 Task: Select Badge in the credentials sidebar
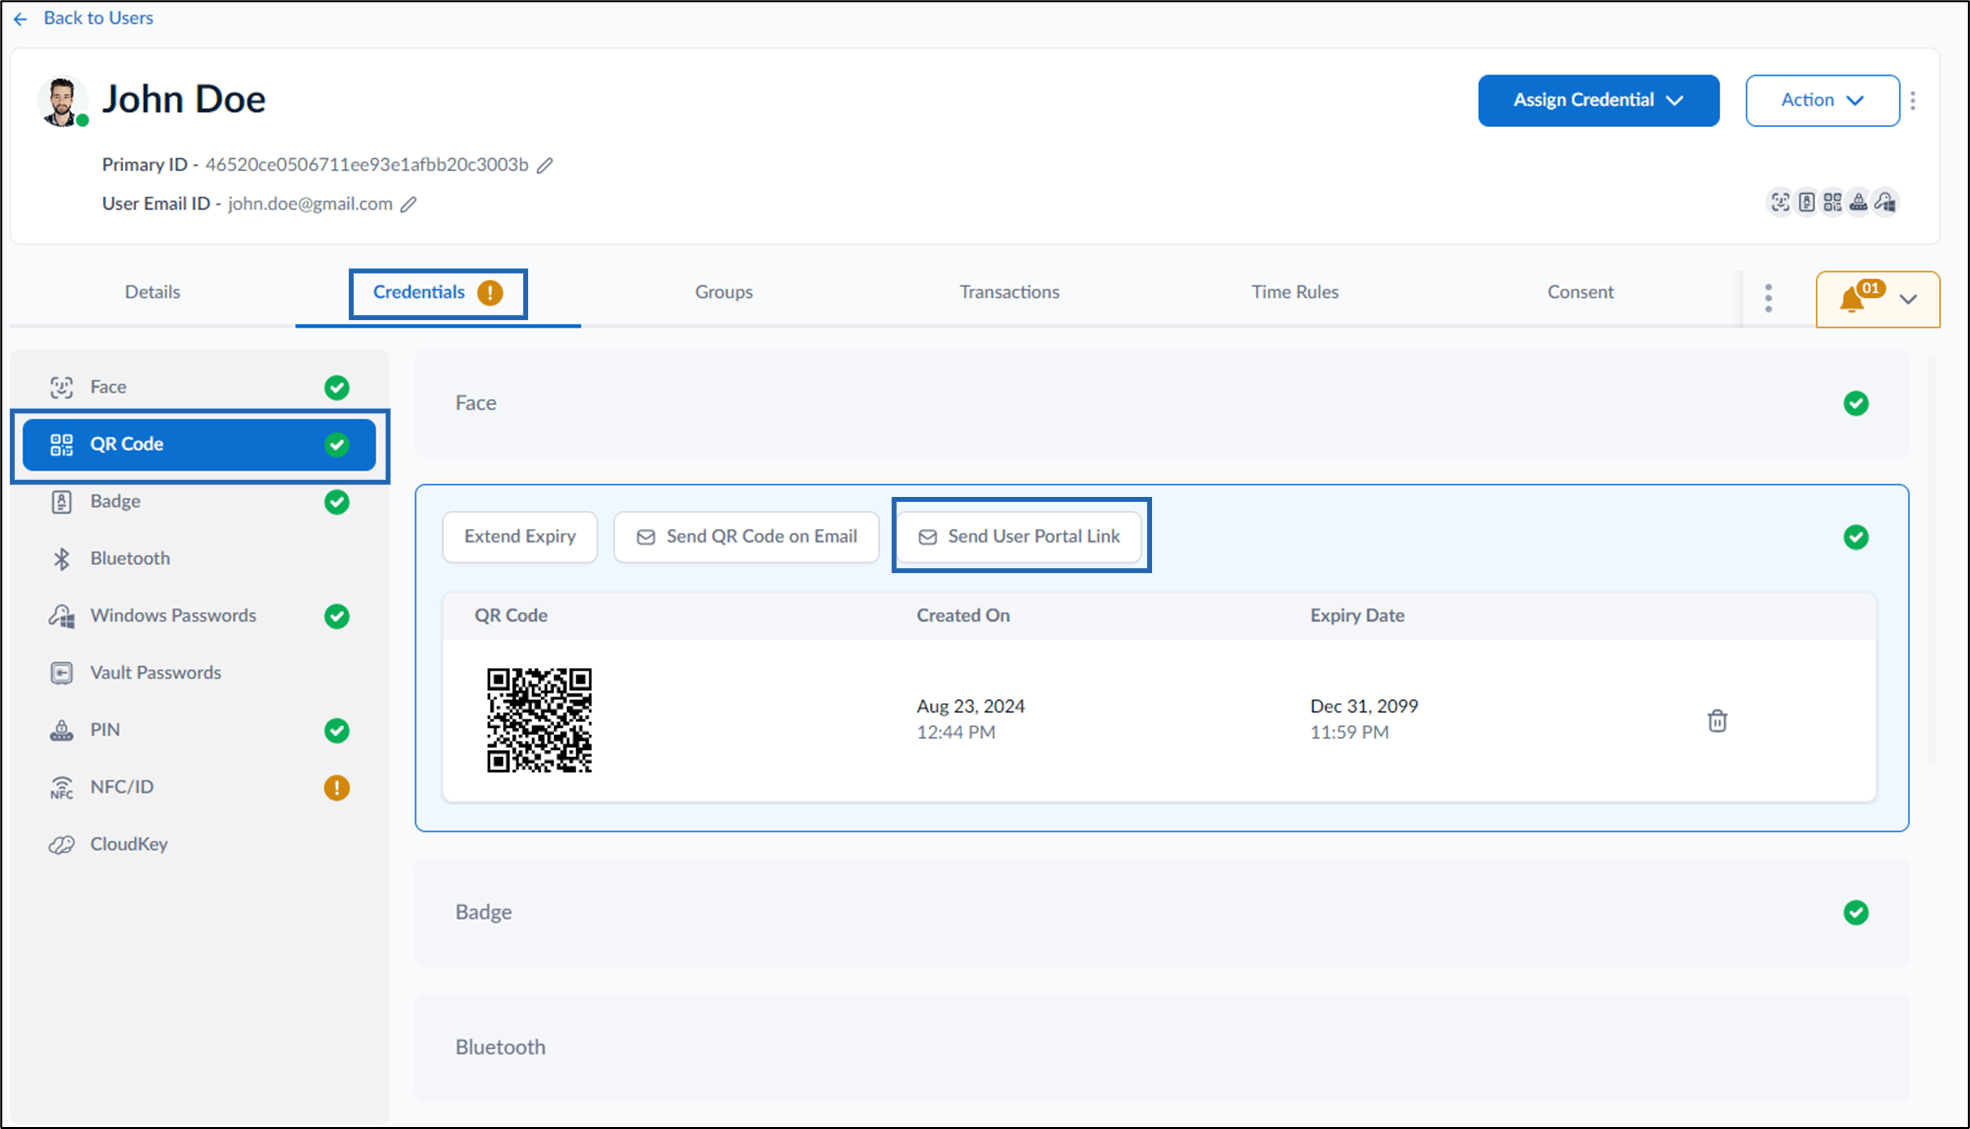pyautogui.click(x=200, y=501)
